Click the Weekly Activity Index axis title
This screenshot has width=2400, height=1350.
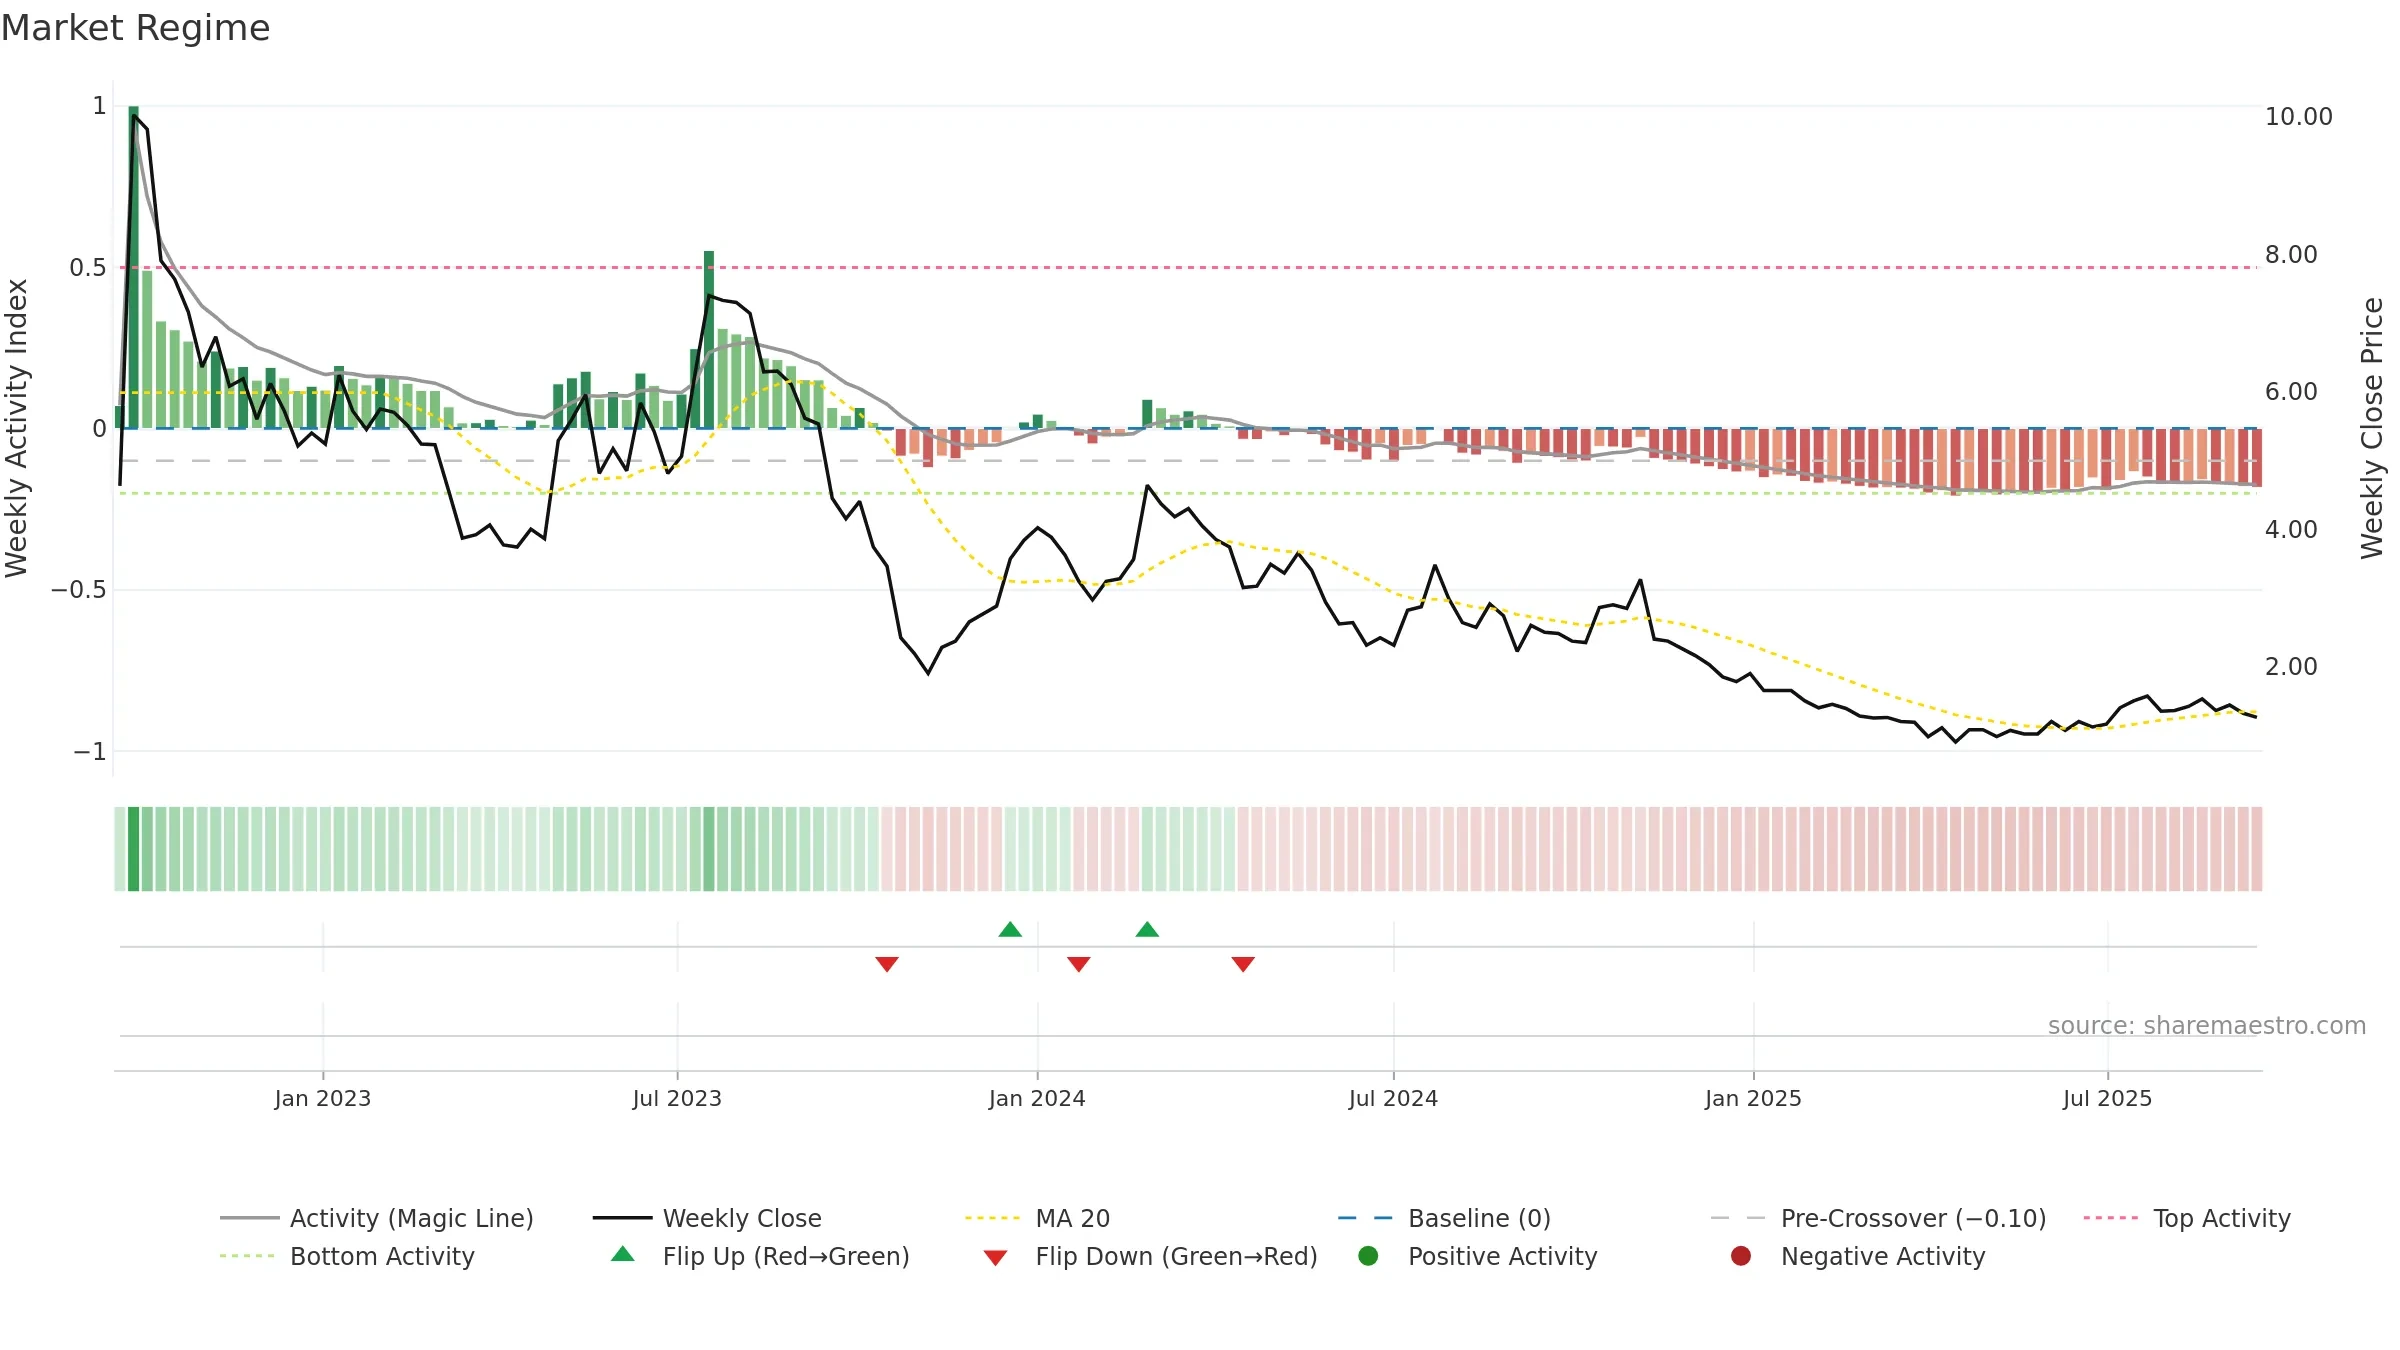click(x=16, y=428)
